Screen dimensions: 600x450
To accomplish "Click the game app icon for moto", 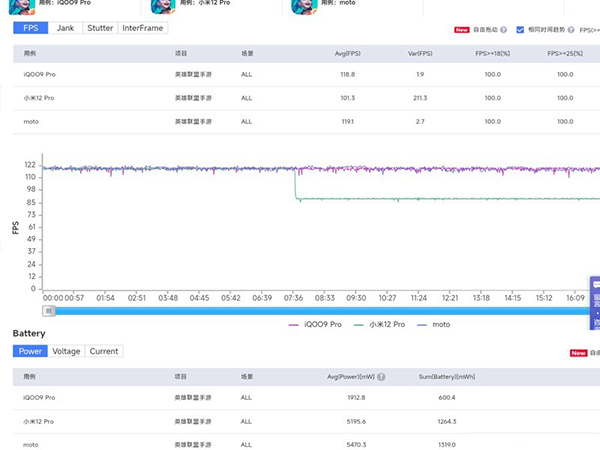I will [x=304, y=6].
